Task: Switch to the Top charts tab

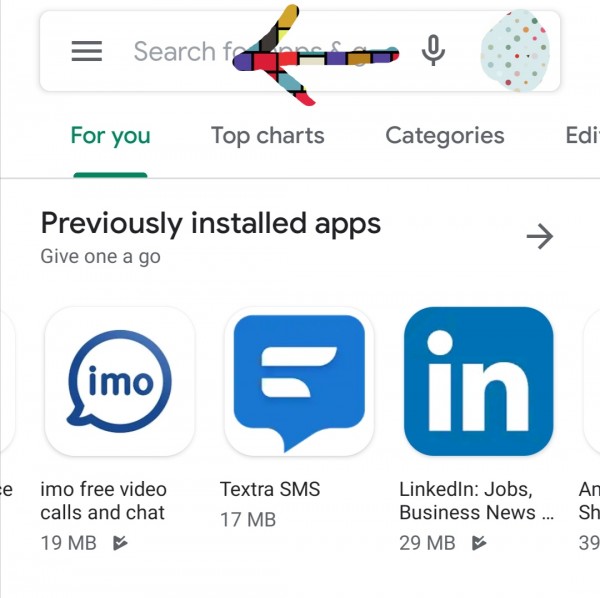Action: [x=267, y=136]
